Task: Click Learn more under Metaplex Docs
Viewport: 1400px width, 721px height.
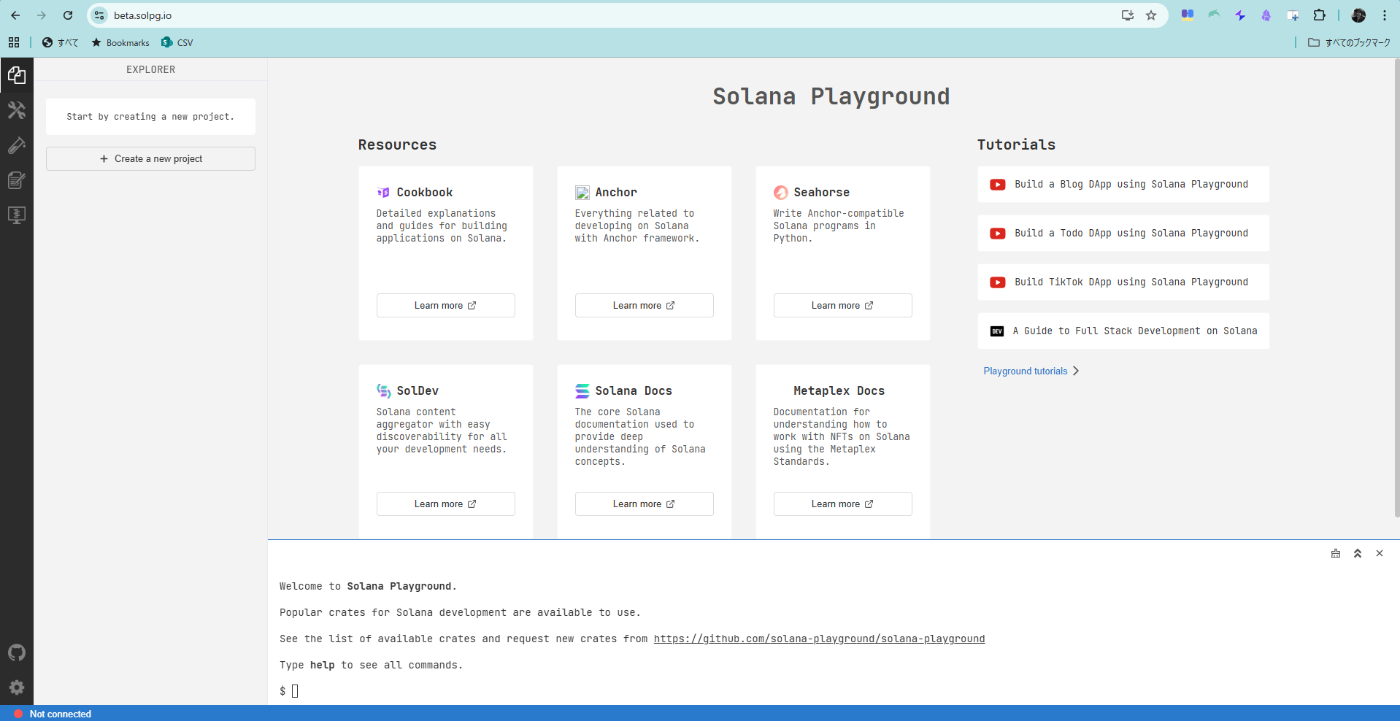Action: pyautogui.click(x=843, y=504)
